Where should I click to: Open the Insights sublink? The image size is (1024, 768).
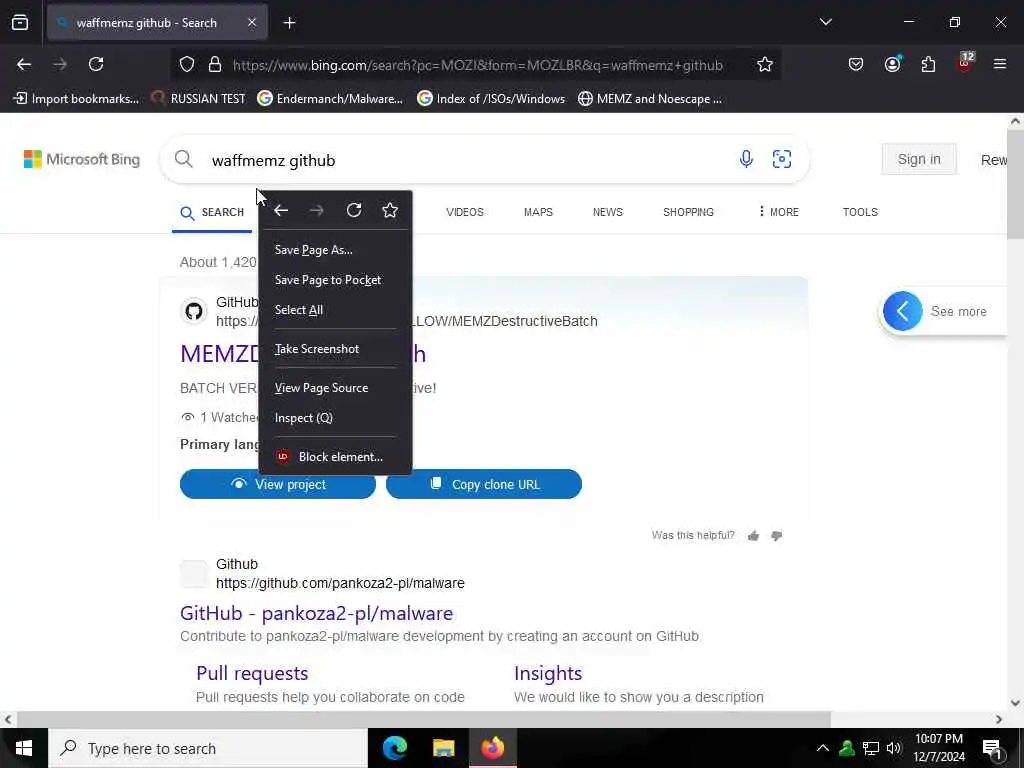coord(548,673)
